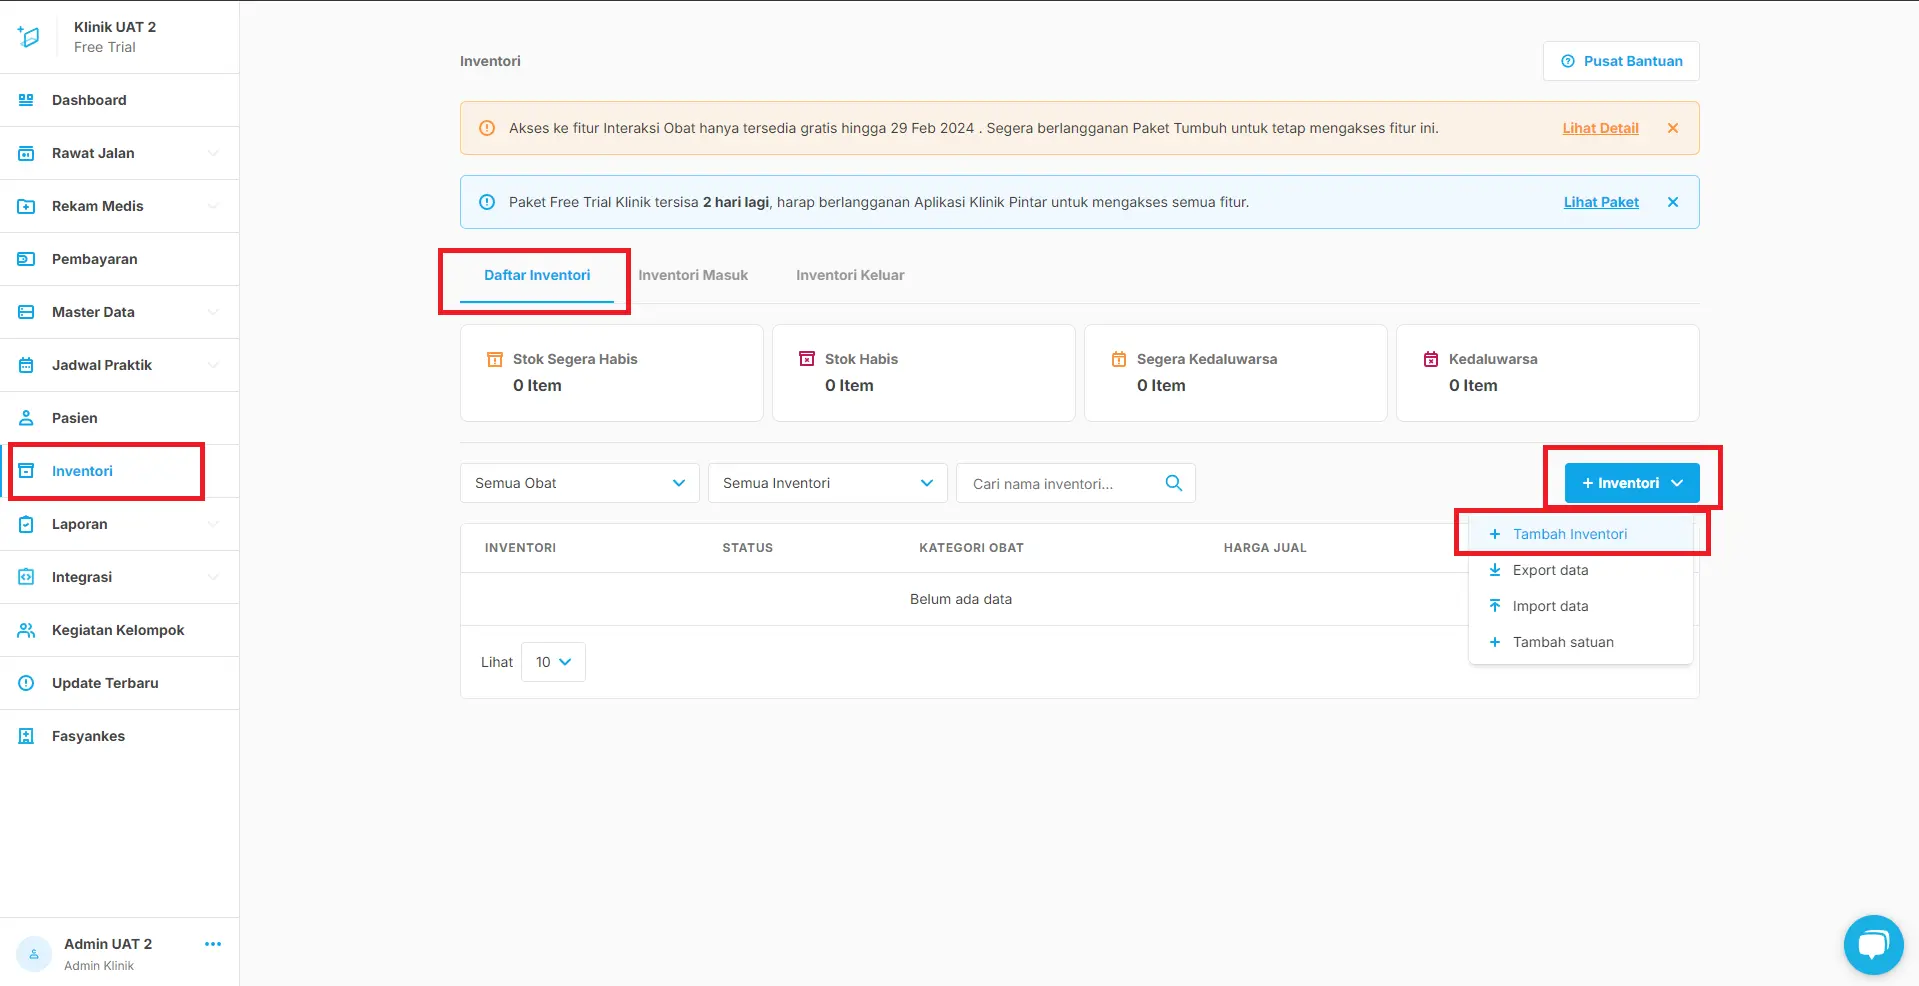Expand the Jadwal Praktik menu chevron

coord(213,365)
